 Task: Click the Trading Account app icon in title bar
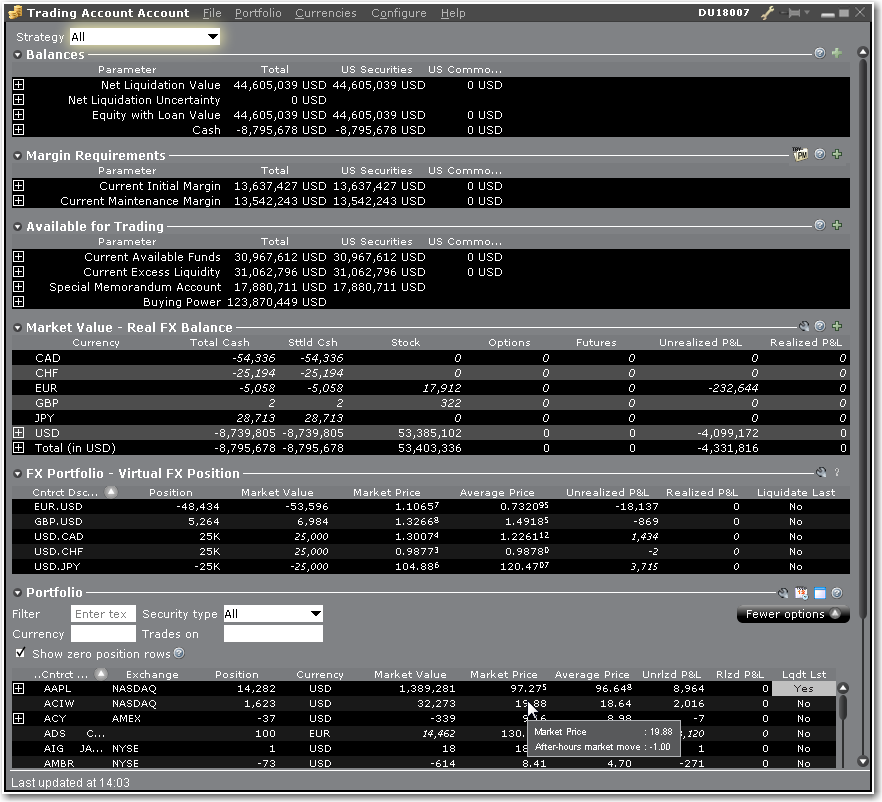click(x=16, y=12)
